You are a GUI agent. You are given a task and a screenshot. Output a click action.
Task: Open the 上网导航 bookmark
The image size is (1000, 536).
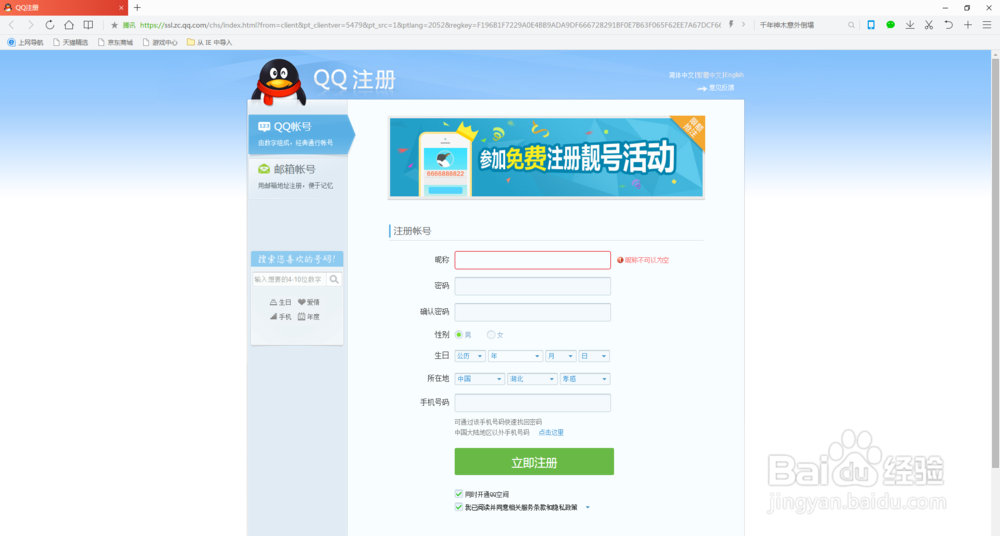point(26,42)
